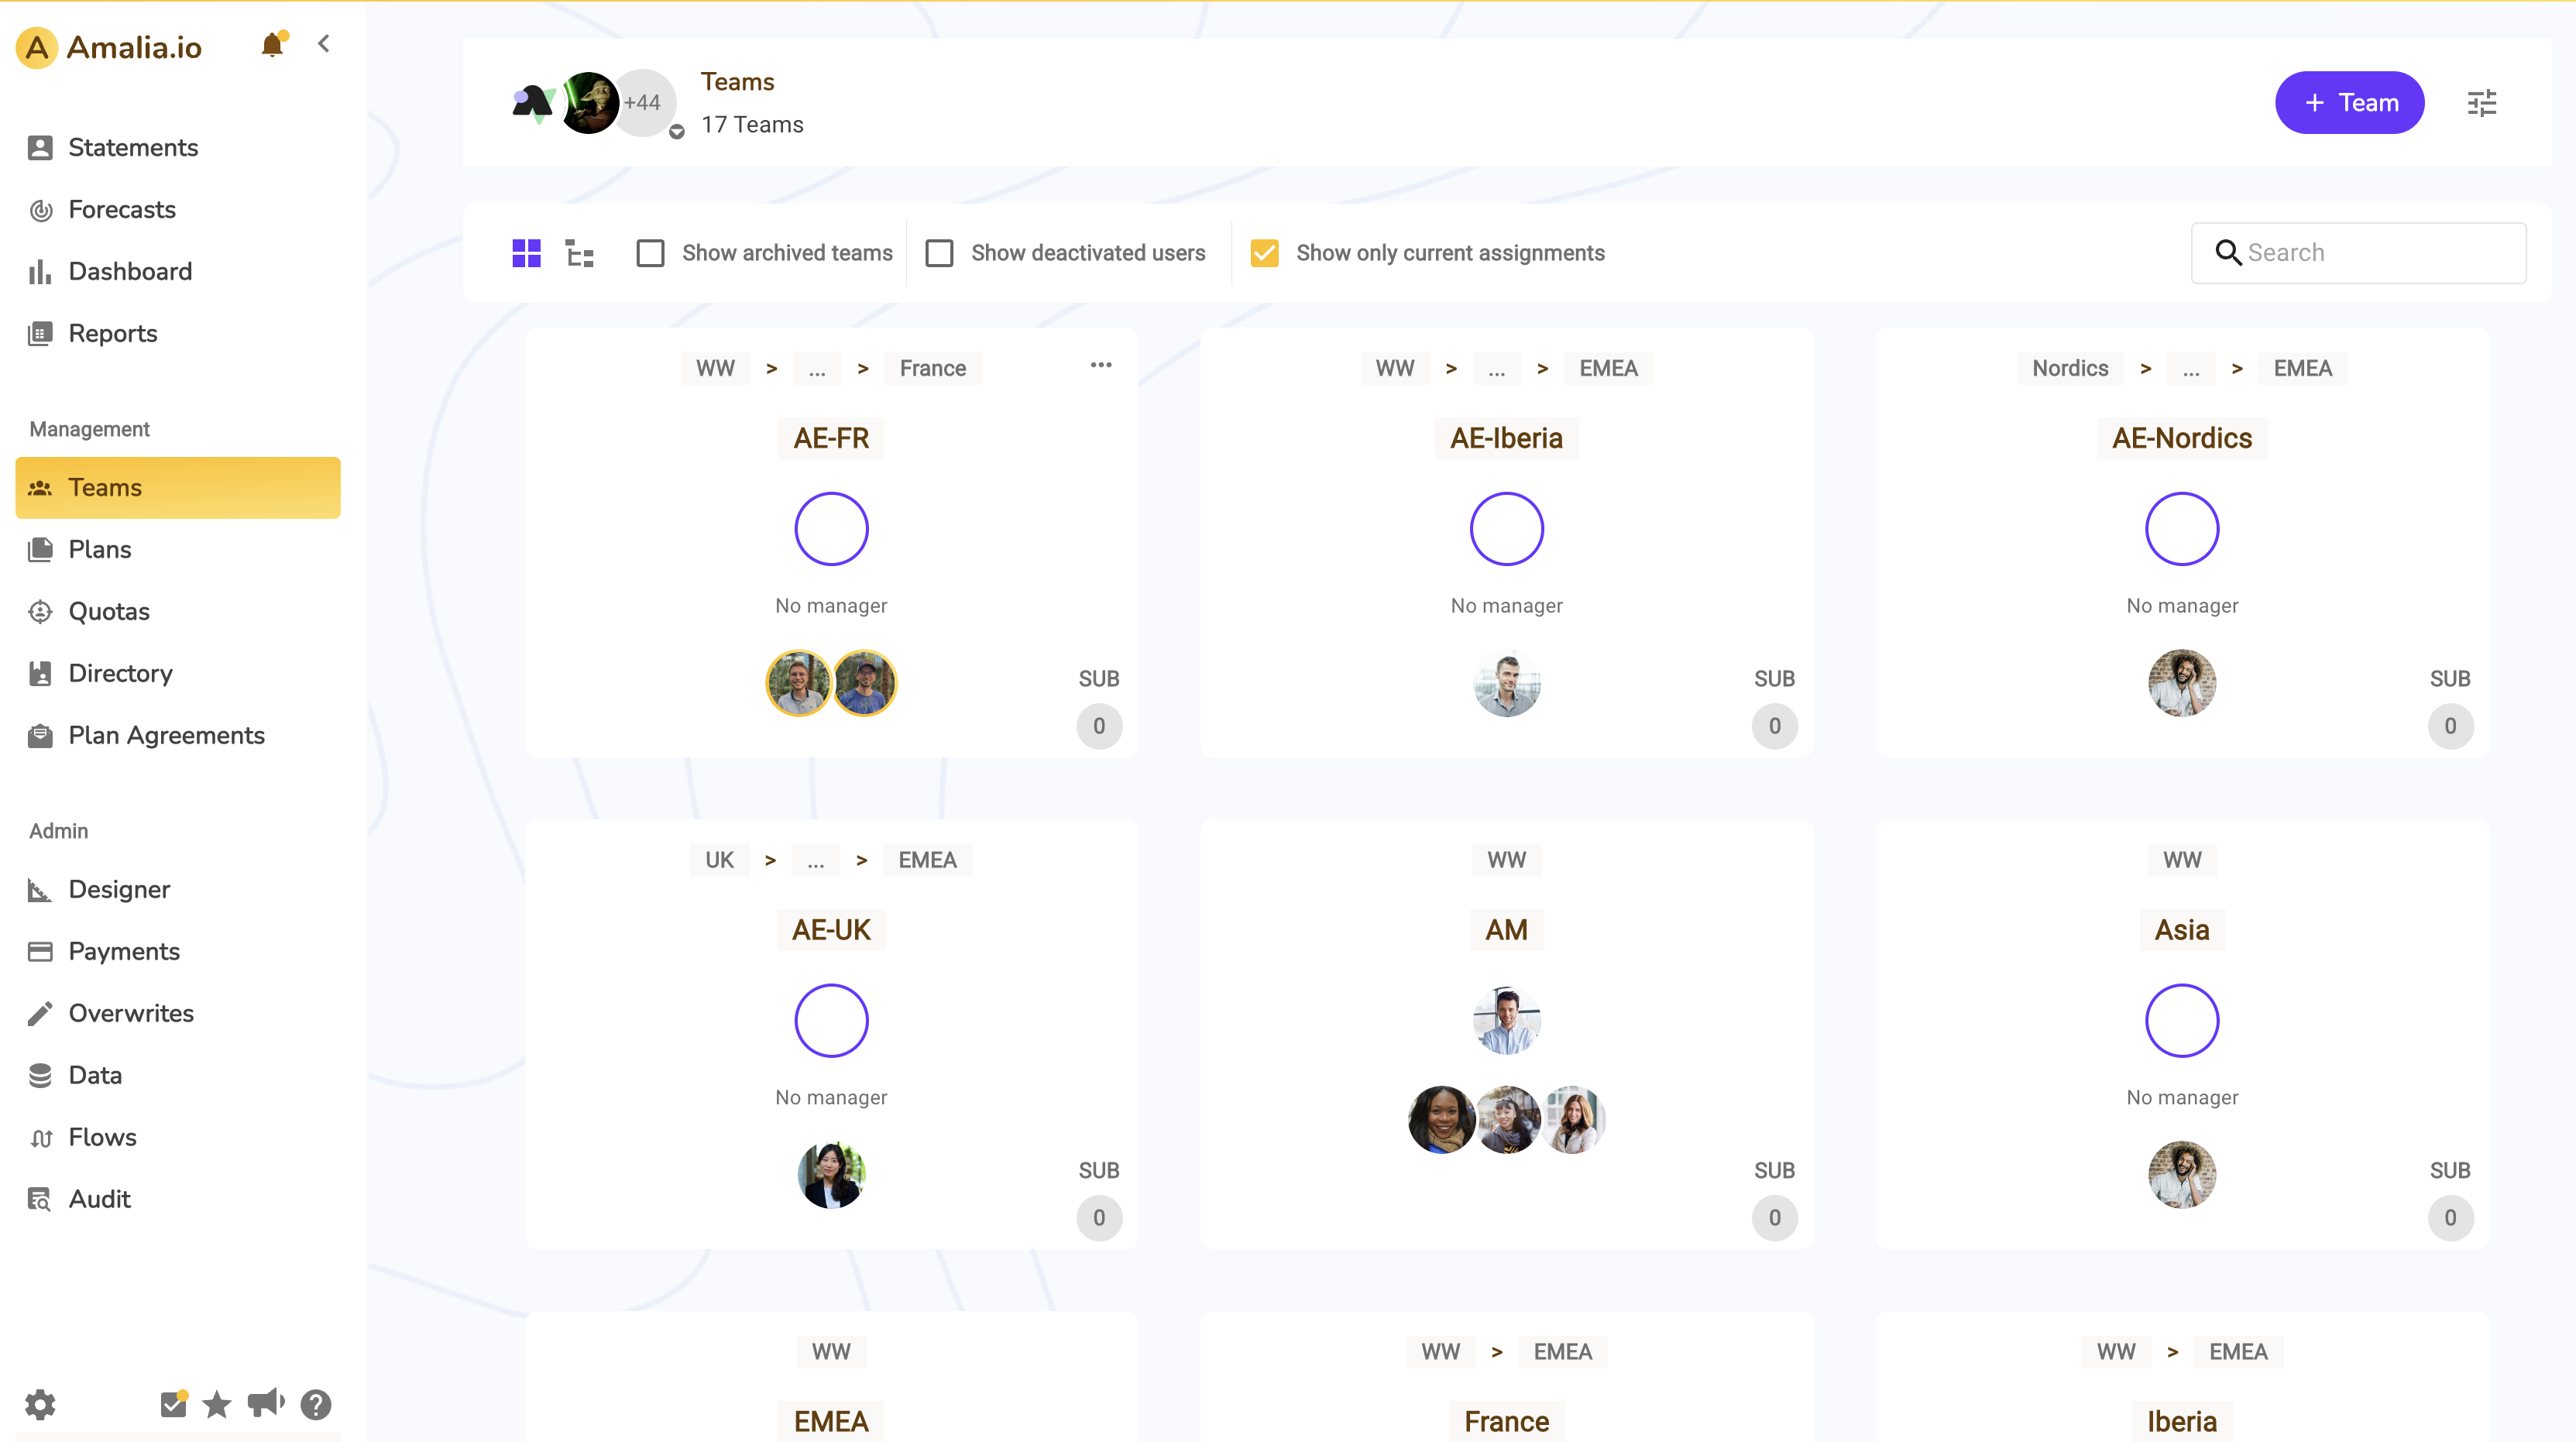
Task: Open the EMEA team at bottom
Action: 832,1422
